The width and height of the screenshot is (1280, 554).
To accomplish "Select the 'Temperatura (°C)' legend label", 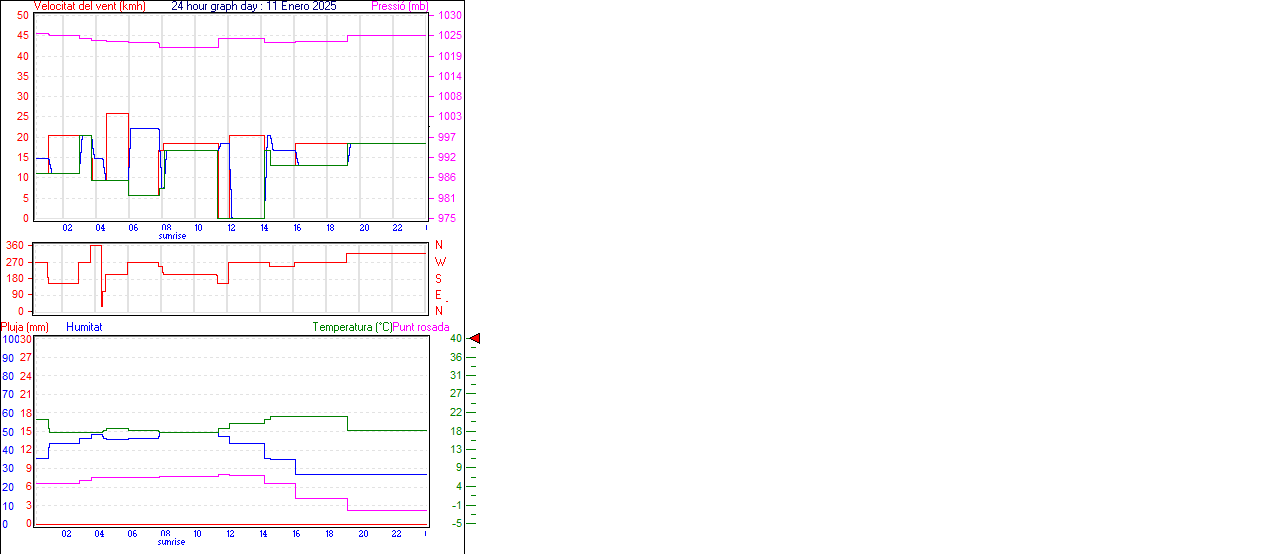I will pos(352,327).
